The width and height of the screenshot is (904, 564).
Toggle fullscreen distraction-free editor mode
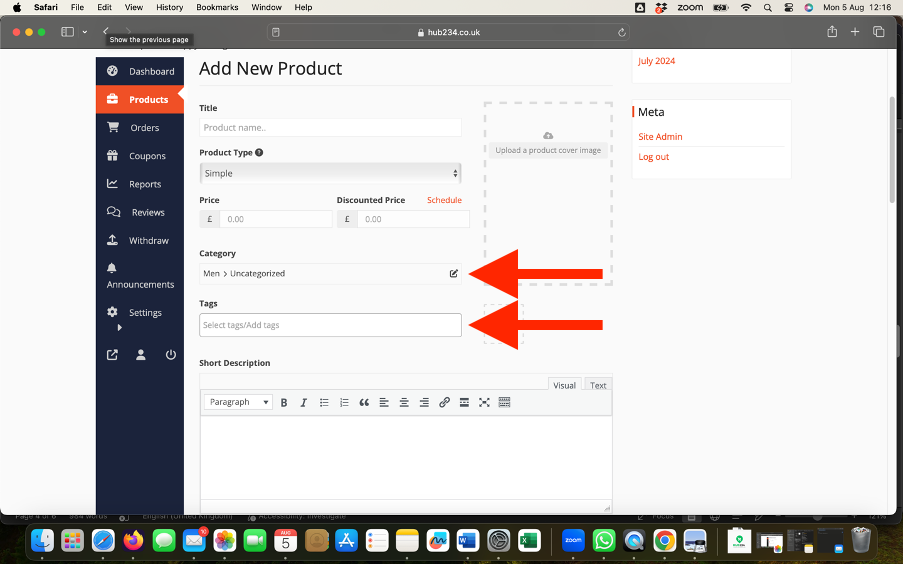pyautogui.click(x=484, y=402)
